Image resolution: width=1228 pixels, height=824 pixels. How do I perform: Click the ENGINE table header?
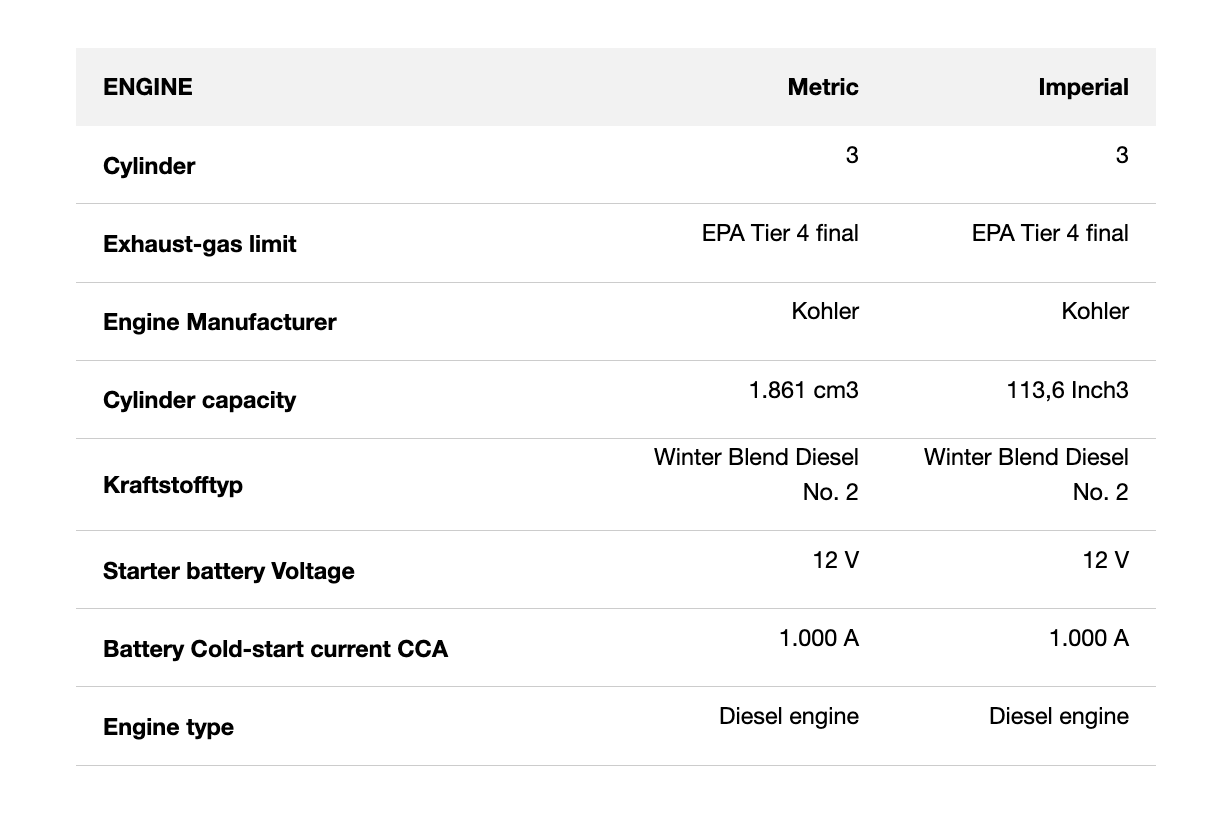[148, 87]
